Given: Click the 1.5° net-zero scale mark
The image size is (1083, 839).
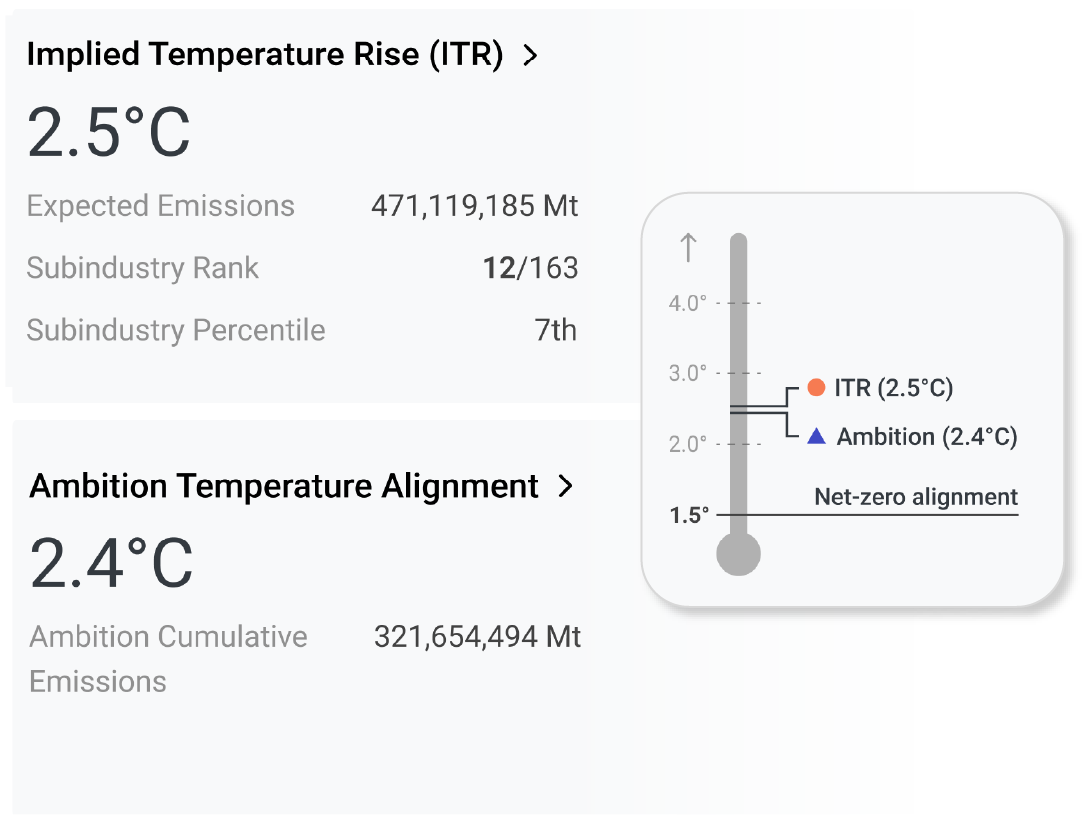Looking at the screenshot, I should (690, 515).
